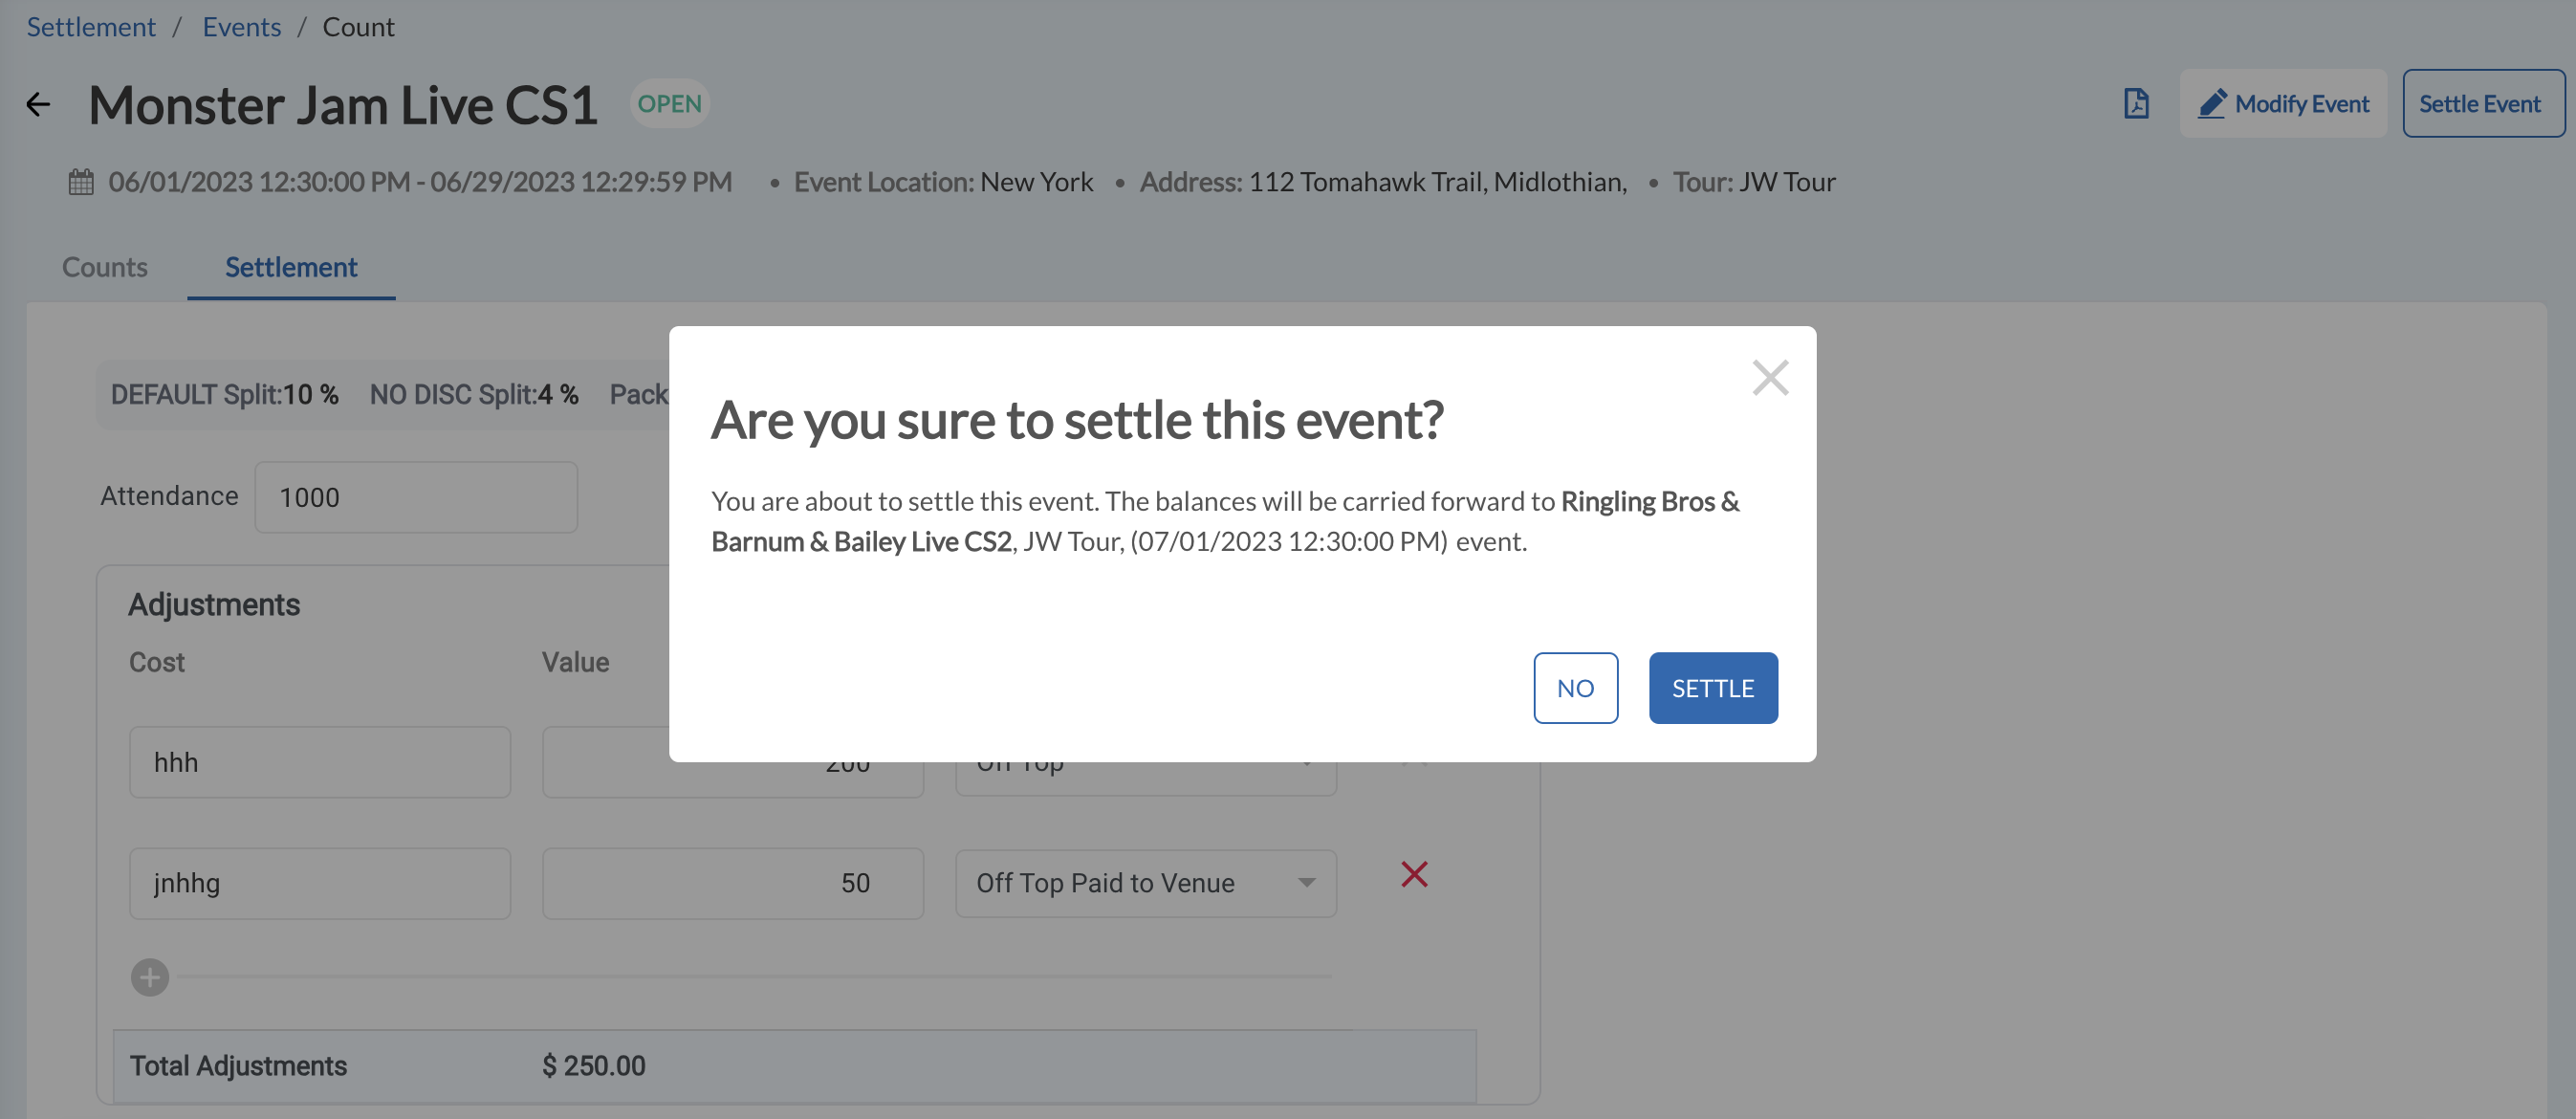Click the Tour: JW Tour text
This screenshot has height=1119, width=2576.
[x=1754, y=182]
